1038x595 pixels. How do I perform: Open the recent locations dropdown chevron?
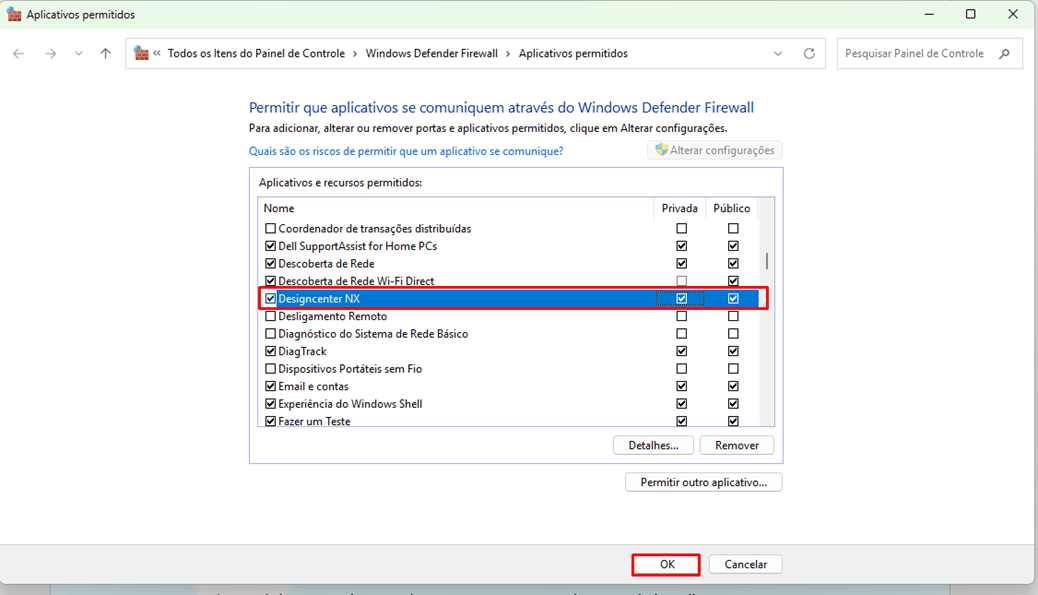tap(78, 54)
